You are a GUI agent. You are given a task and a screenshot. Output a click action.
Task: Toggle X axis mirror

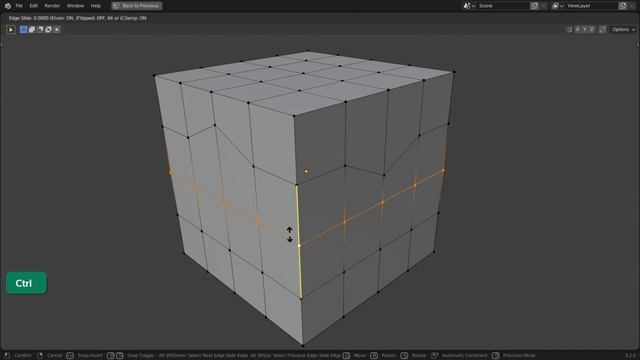pos(577,29)
